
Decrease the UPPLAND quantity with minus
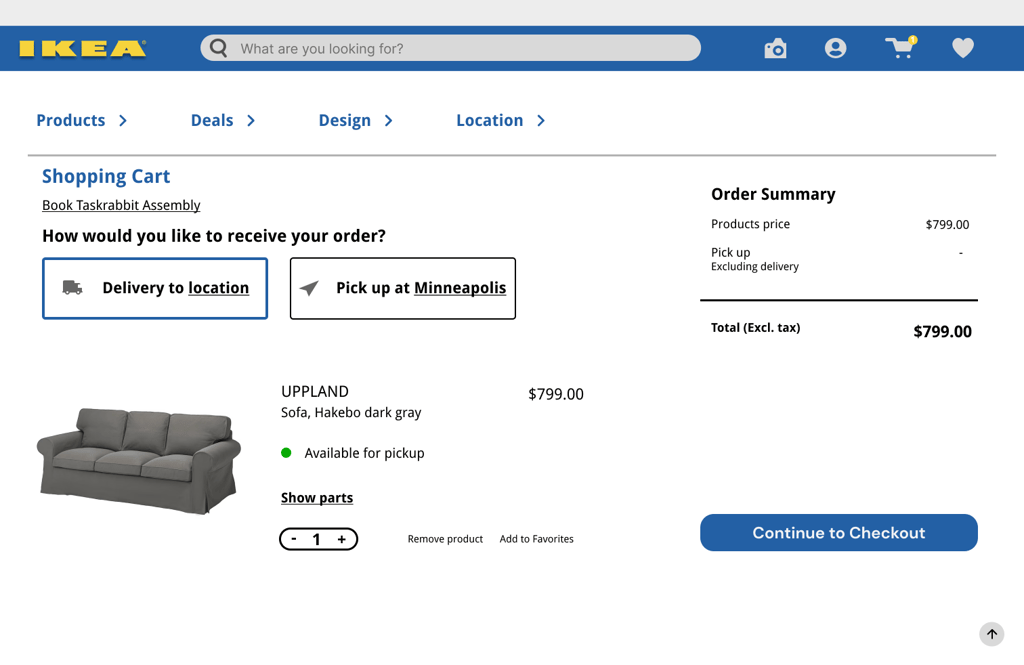[x=294, y=539]
